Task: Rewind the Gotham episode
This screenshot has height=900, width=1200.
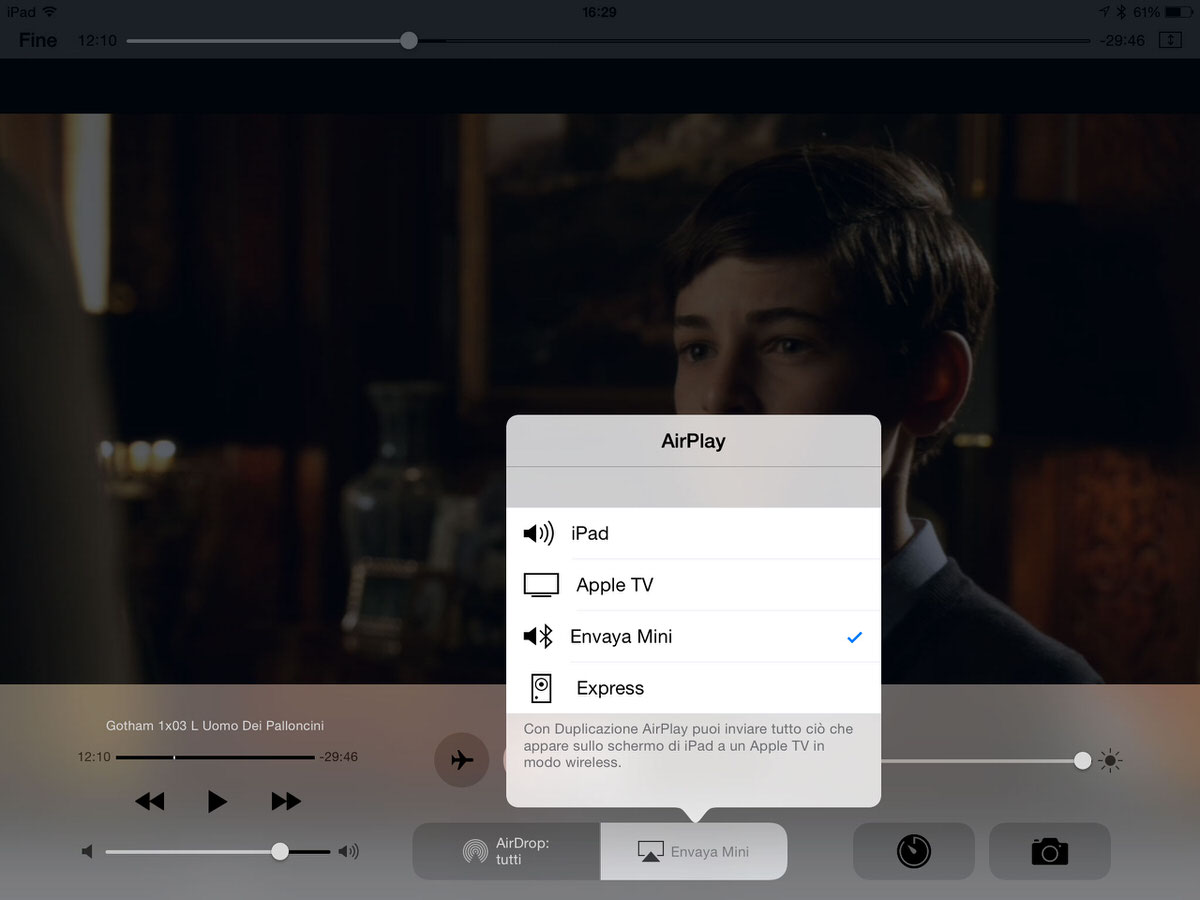Action: pyautogui.click(x=149, y=801)
